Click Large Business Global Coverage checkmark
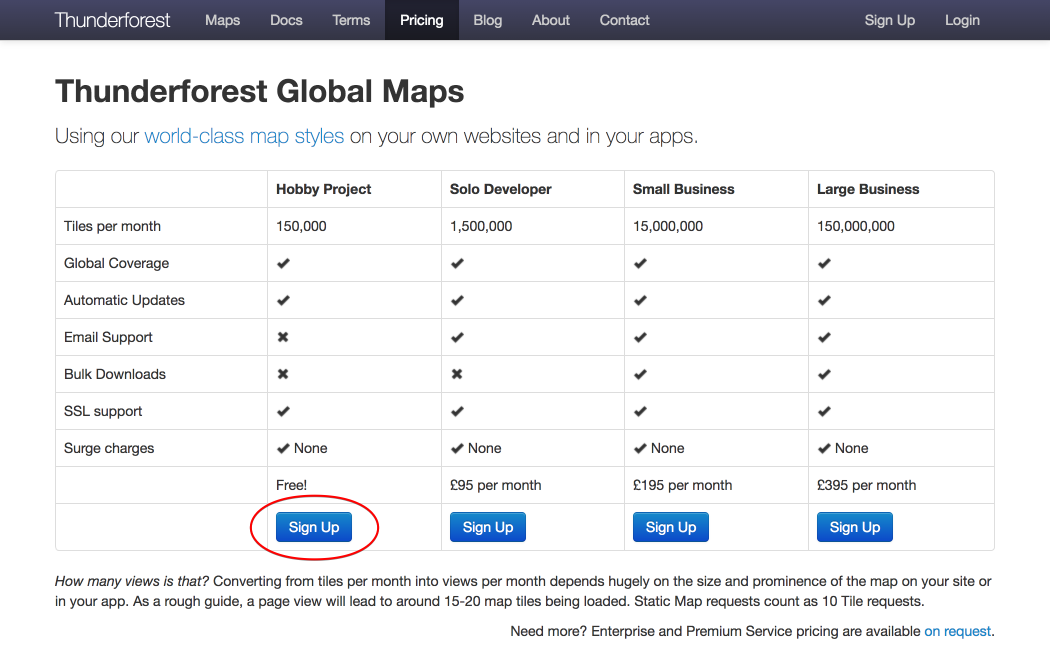The image size is (1050, 650). click(824, 263)
